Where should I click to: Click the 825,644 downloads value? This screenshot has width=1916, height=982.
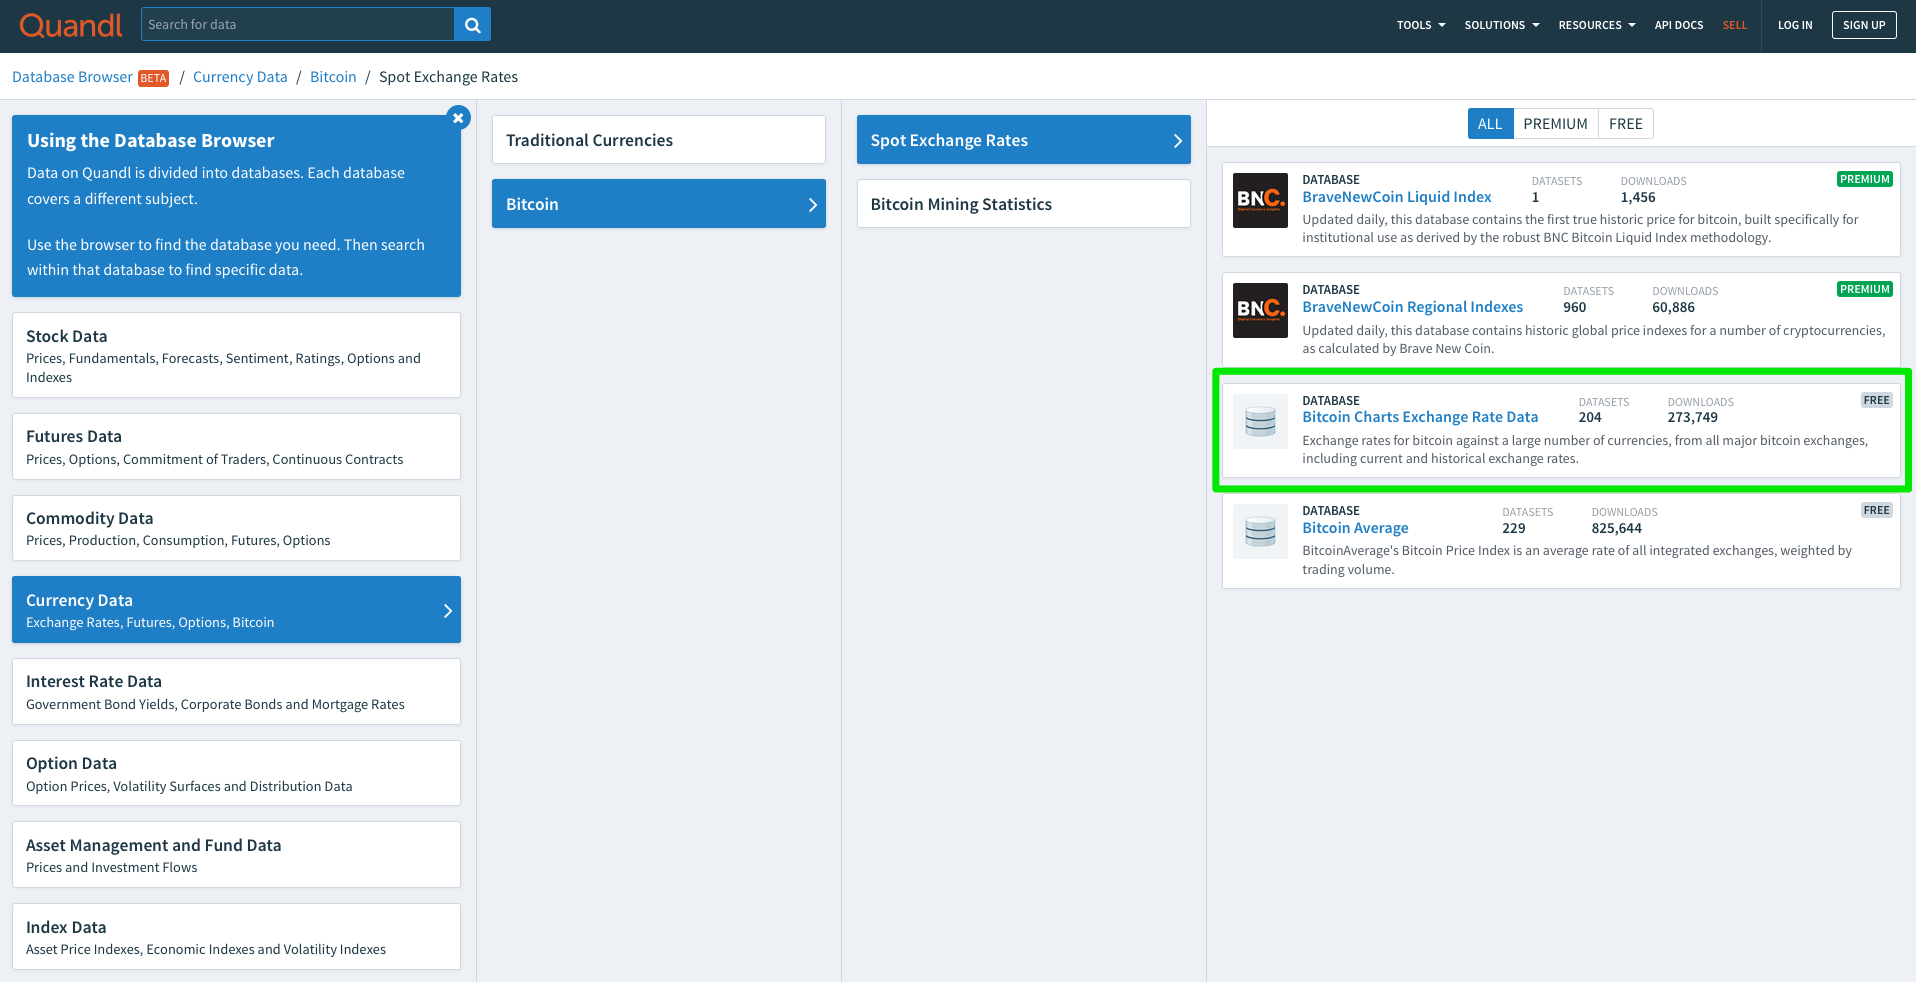(x=1616, y=528)
